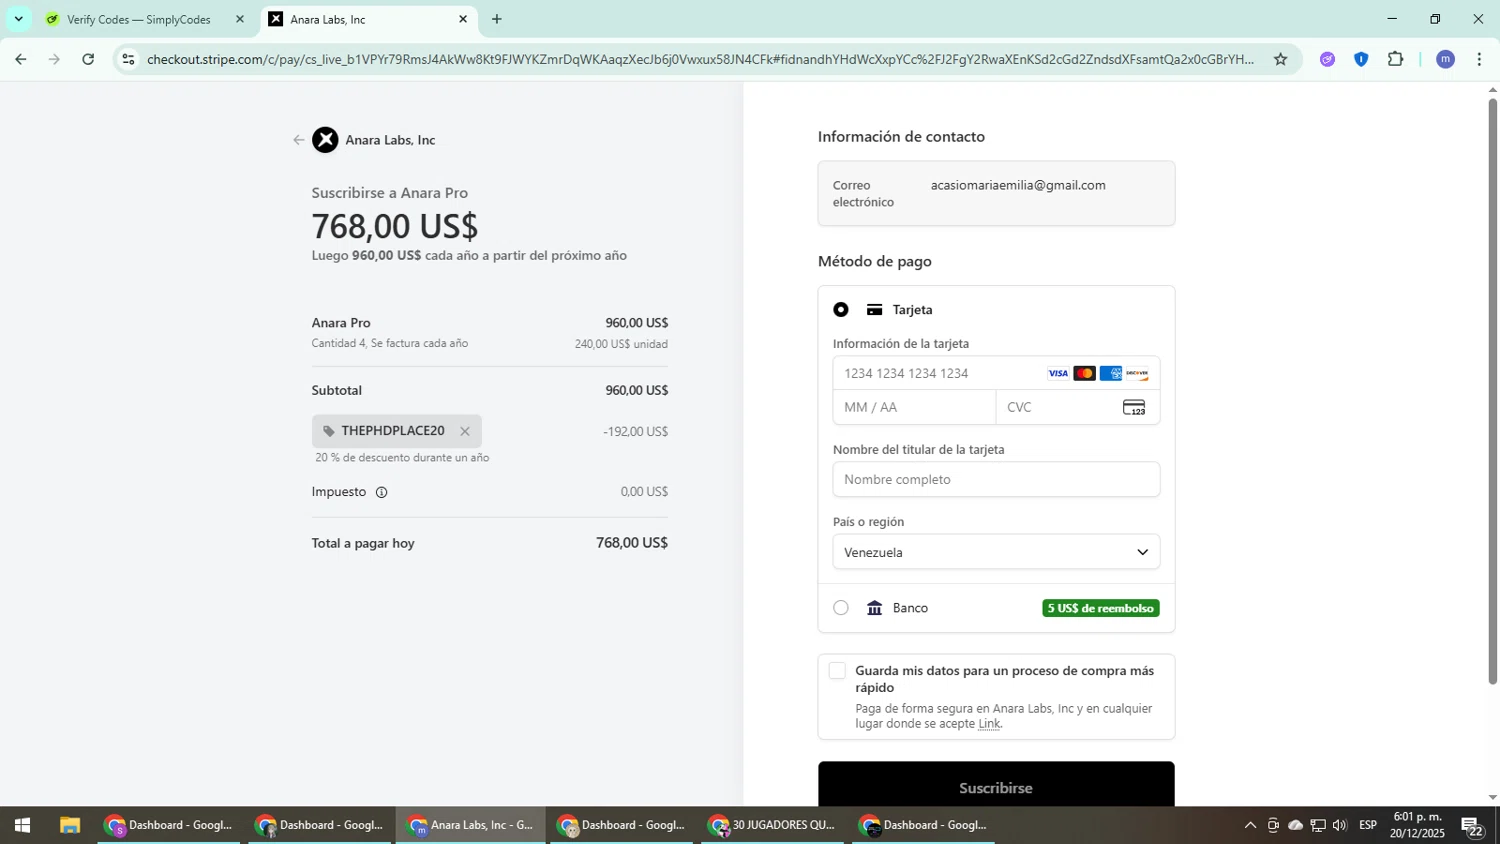Open the Chrome profile avatar
Screen dimensions: 1500x844
pos(1445,59)
